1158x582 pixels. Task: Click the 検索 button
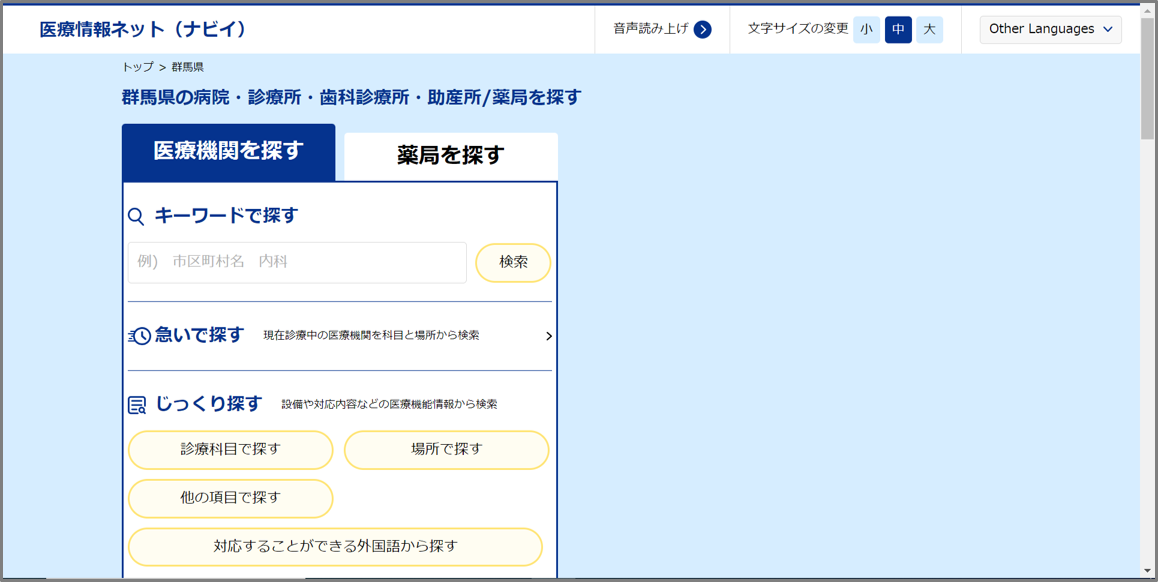click(x=513, y=262)
